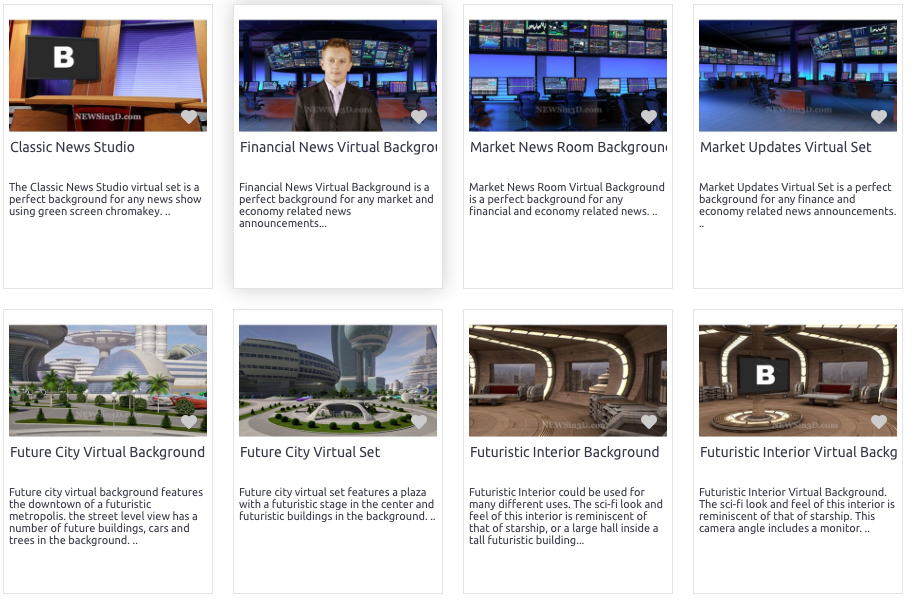The height and width of the screenshot is (603, 915).
Task: Click the heart on Financial News Virtual Background
Action: click(x=419, y=117)
